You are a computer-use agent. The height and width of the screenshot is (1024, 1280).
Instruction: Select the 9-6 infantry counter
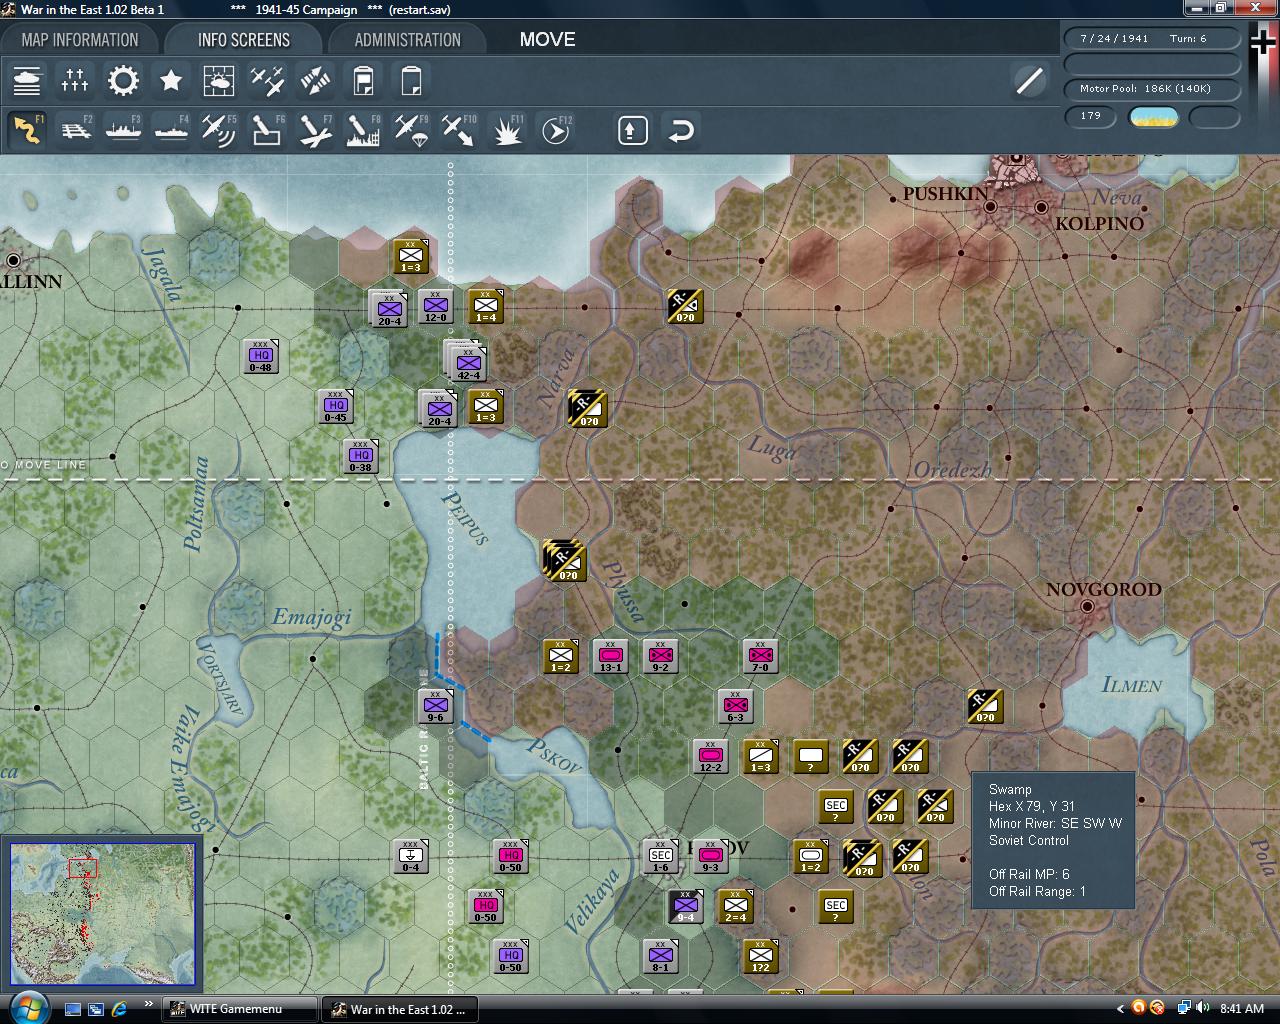[435, 706]
